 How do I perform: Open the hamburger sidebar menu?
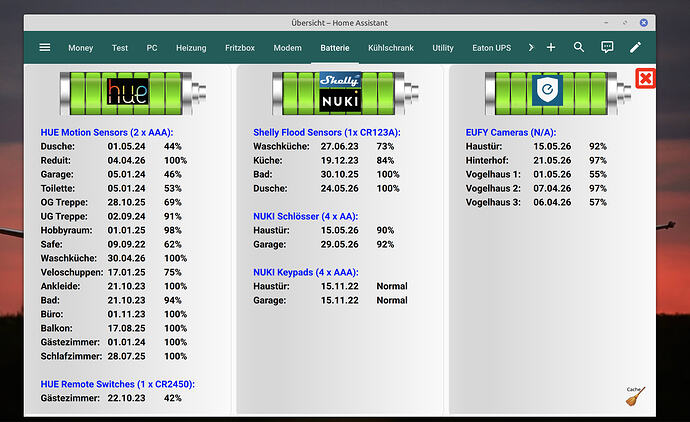[44, 48]
